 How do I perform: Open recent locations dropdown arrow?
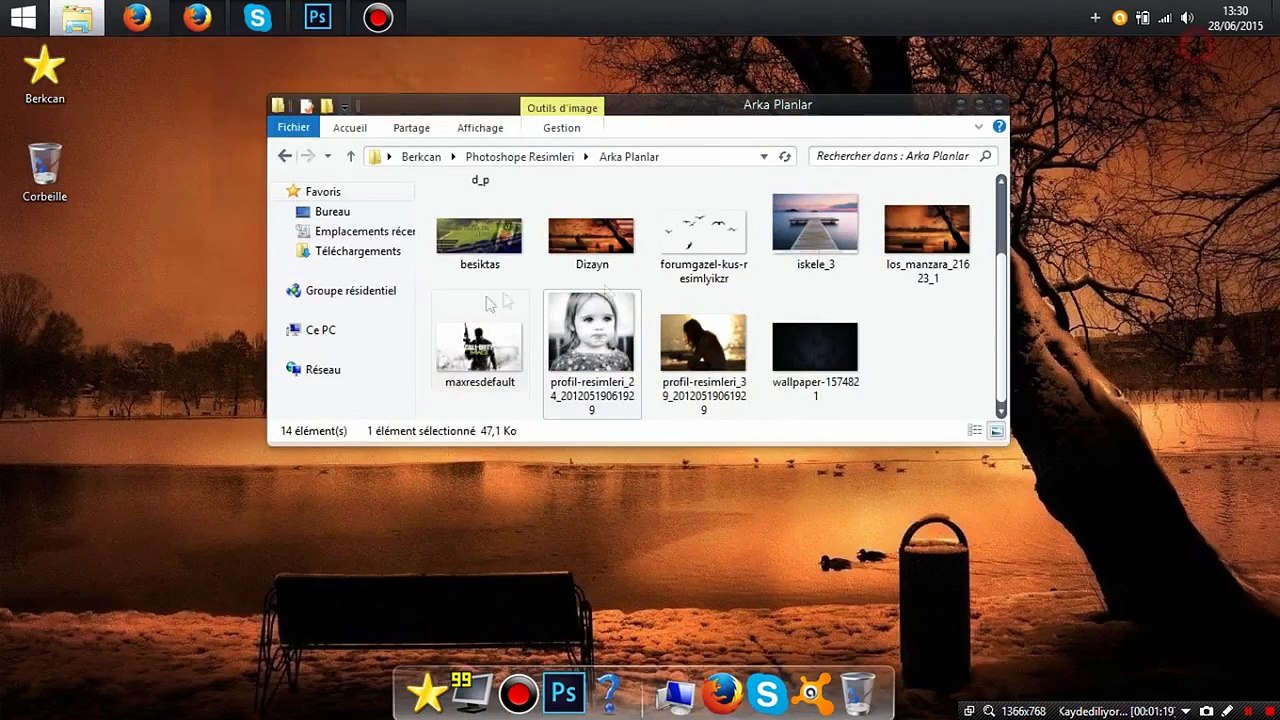pos(327,157)
